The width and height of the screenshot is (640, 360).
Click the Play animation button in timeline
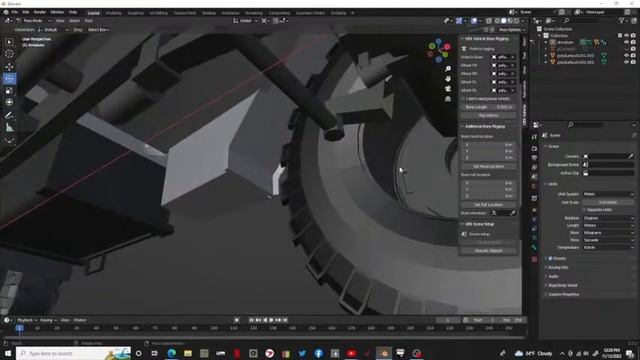point(271,320)
